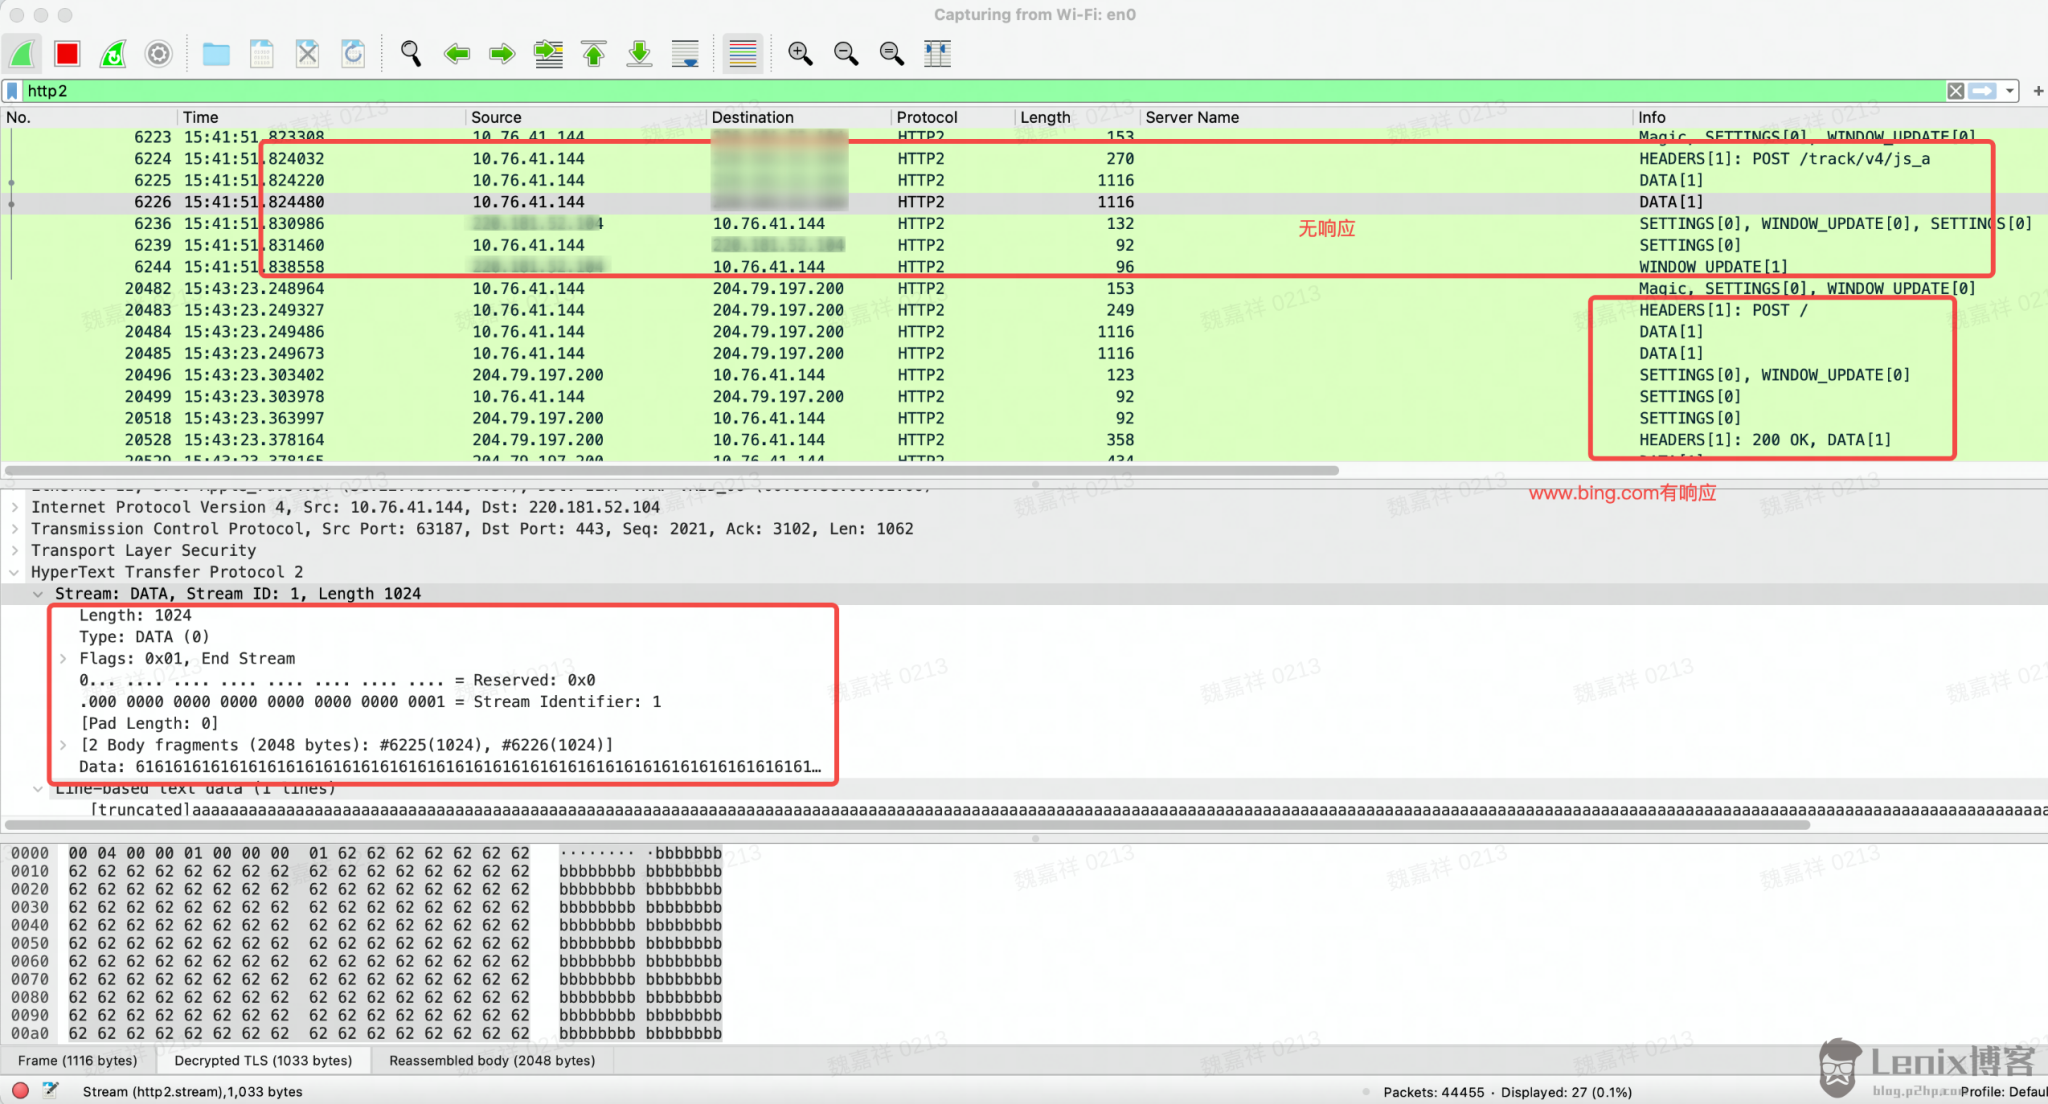
Task: Open the Find Packet magnifier tool
Action: coord(410,54)
